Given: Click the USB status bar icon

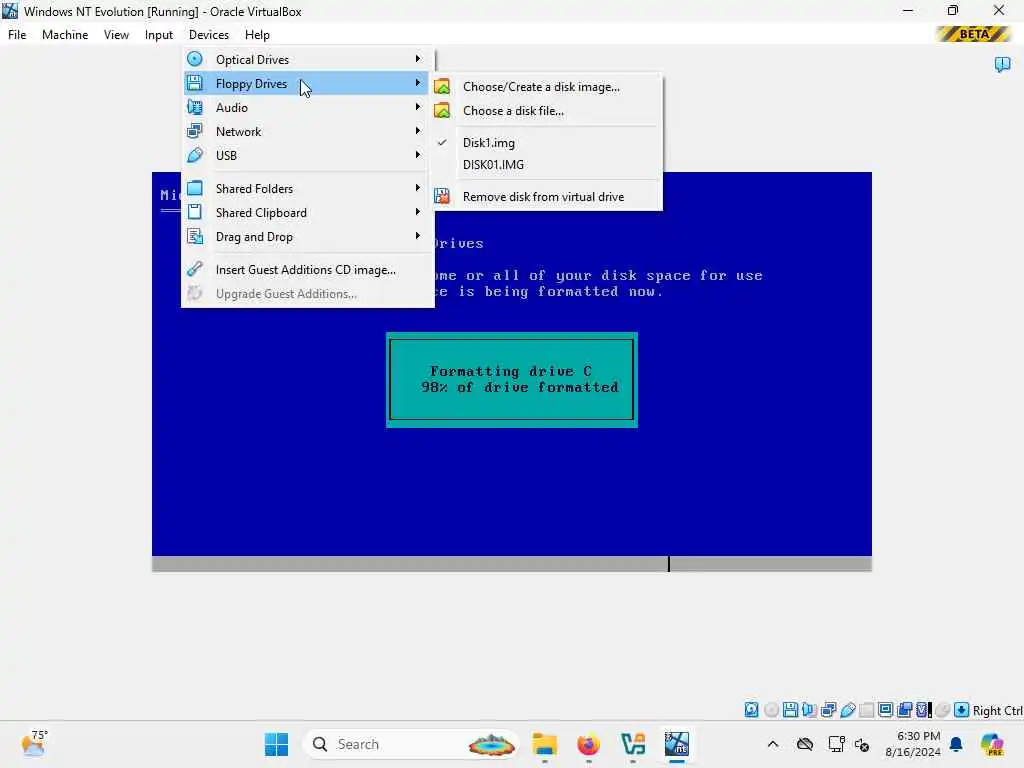Looking at the screenshot, I should 848,710.
